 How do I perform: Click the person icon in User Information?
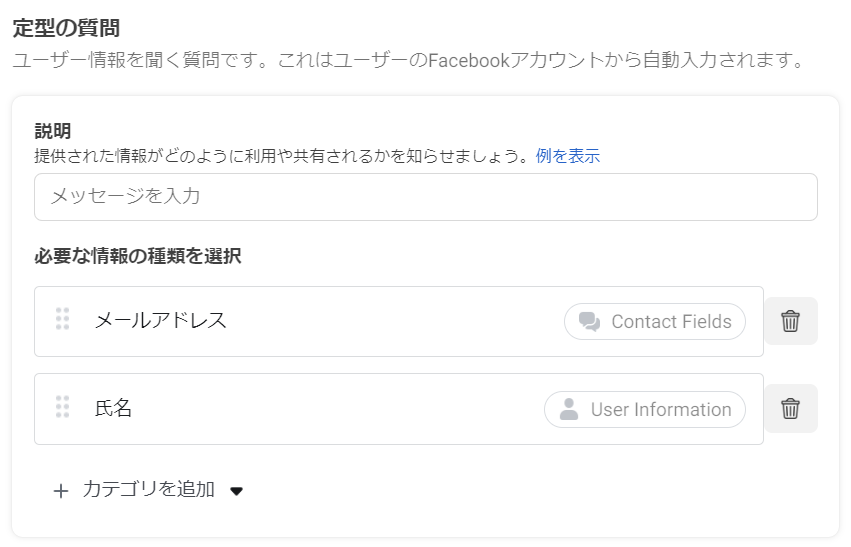(569, 409)
